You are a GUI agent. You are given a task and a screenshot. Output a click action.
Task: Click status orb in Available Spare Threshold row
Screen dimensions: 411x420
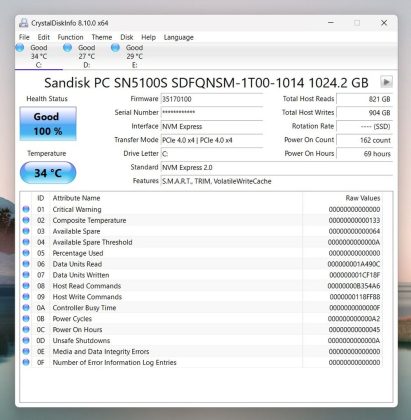[26, 242]
